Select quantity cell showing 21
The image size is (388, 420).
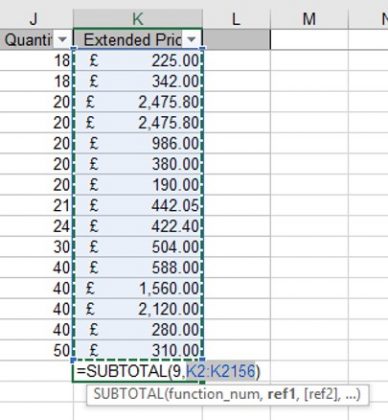point(36,205)
